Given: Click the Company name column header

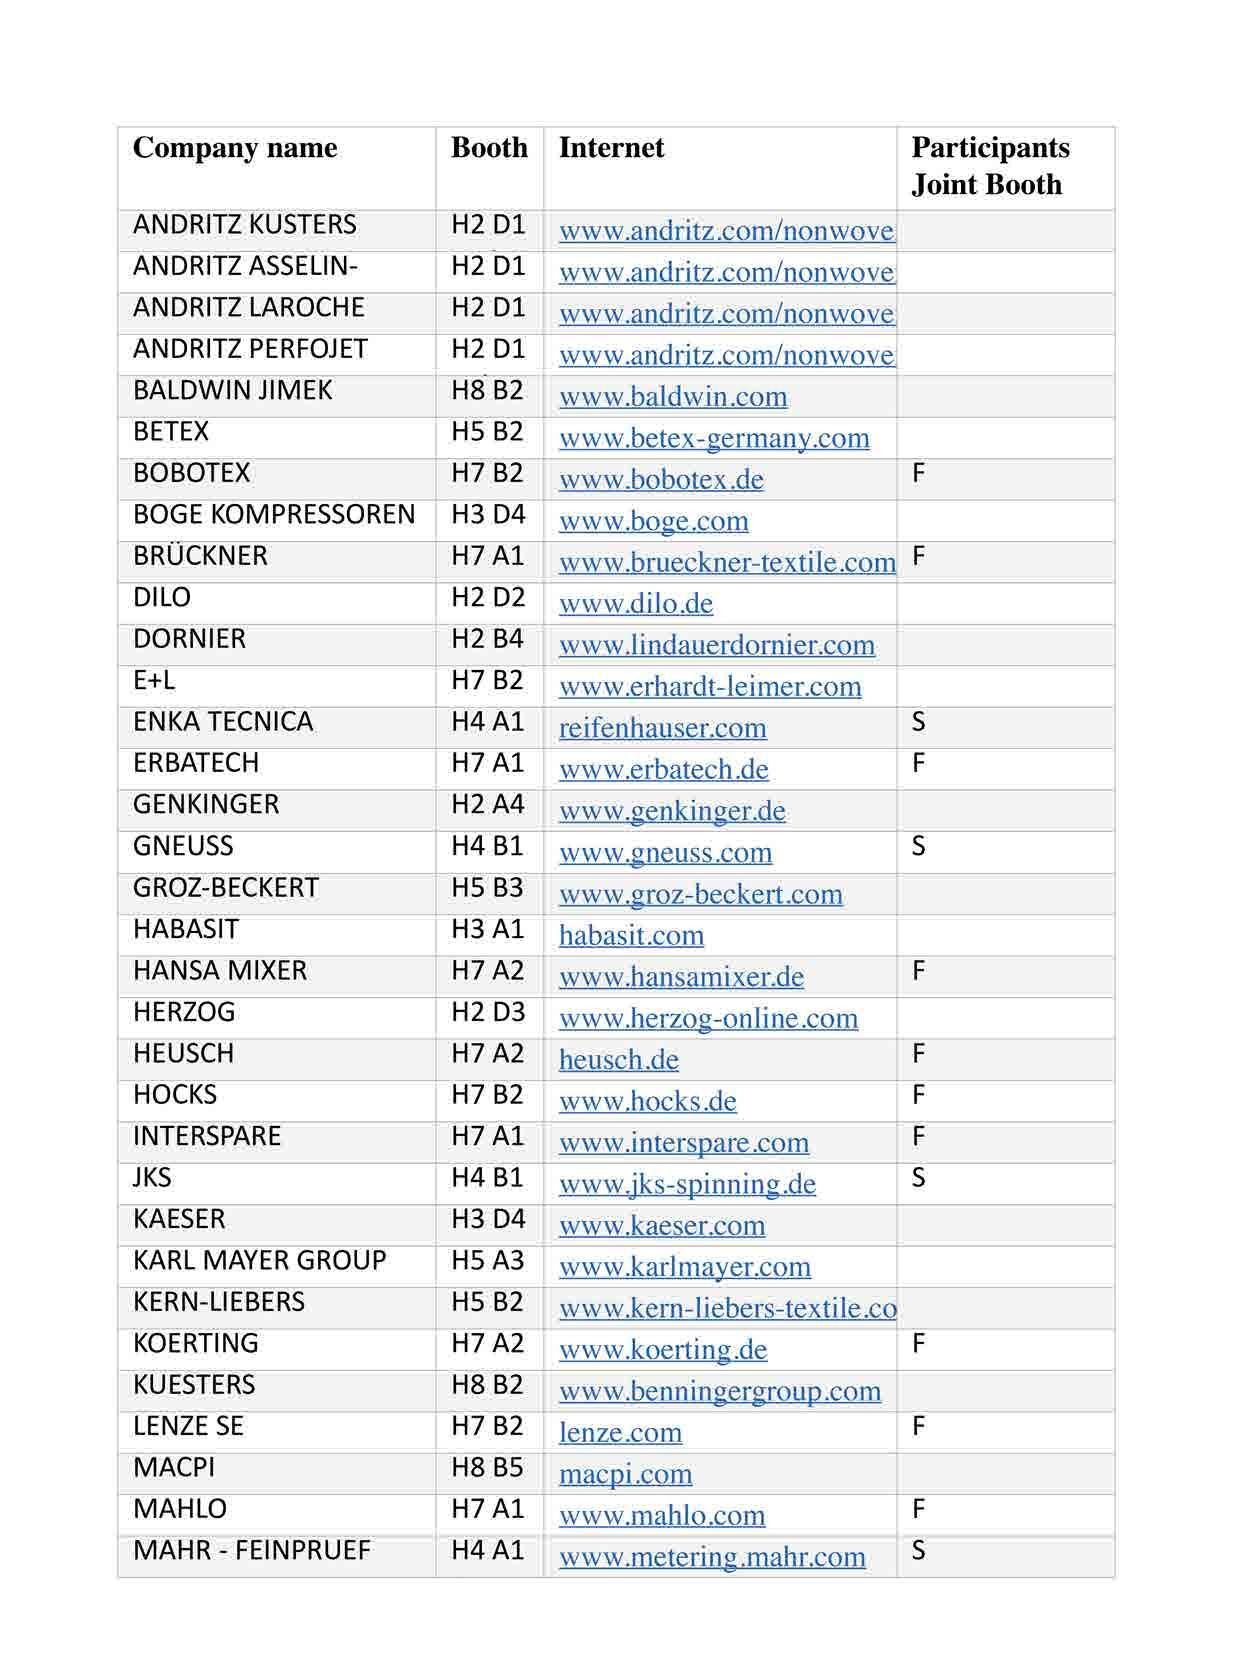Looking at the screenshot, I should tap(234, 148).
